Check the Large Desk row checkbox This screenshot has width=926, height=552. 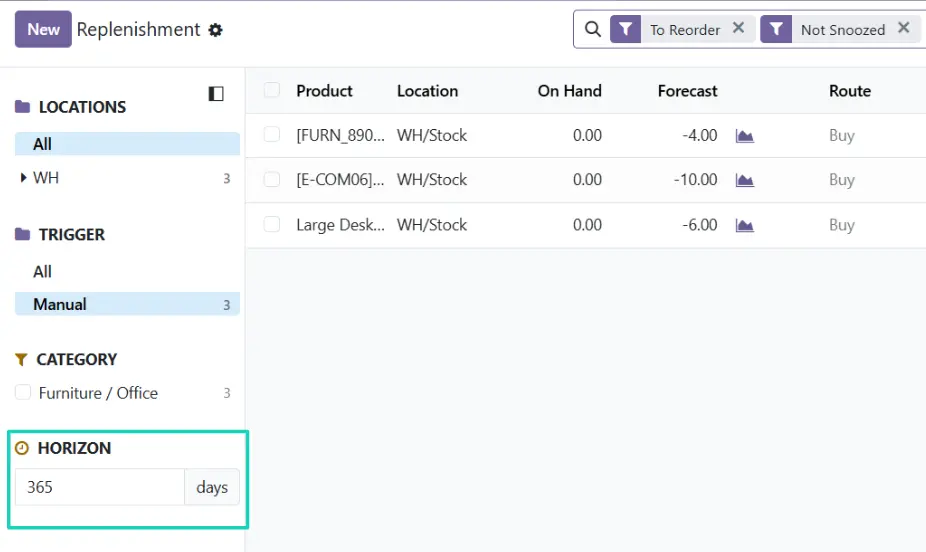(x=272, y=225)
